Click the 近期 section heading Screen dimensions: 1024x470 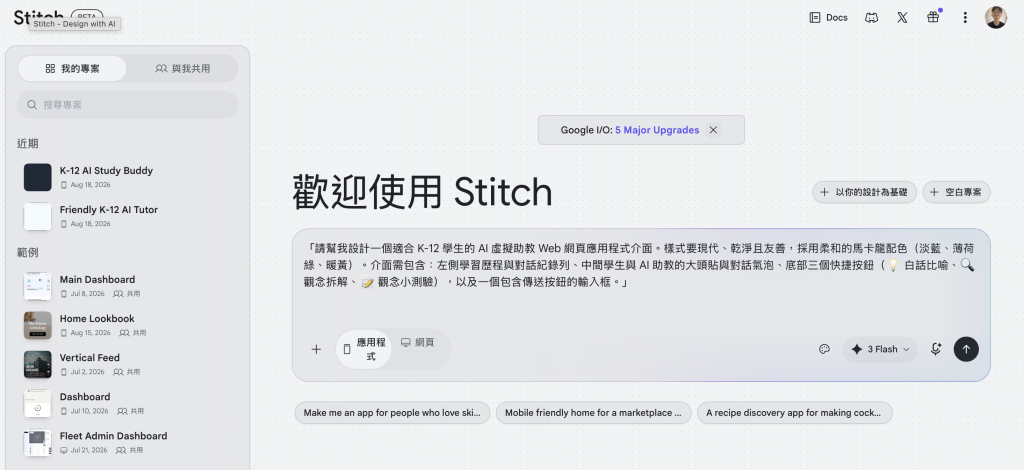point(27,144)
